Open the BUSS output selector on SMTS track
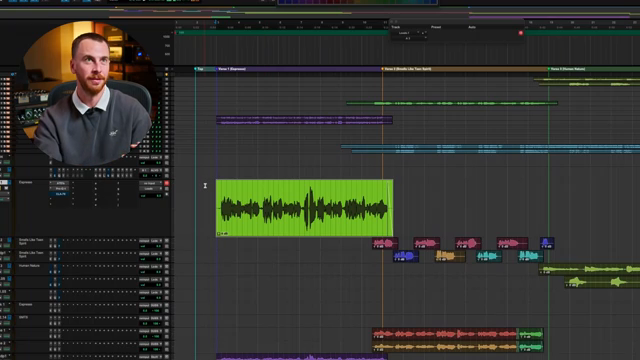Screen dimensions: 640x360 tap(156, 318)
